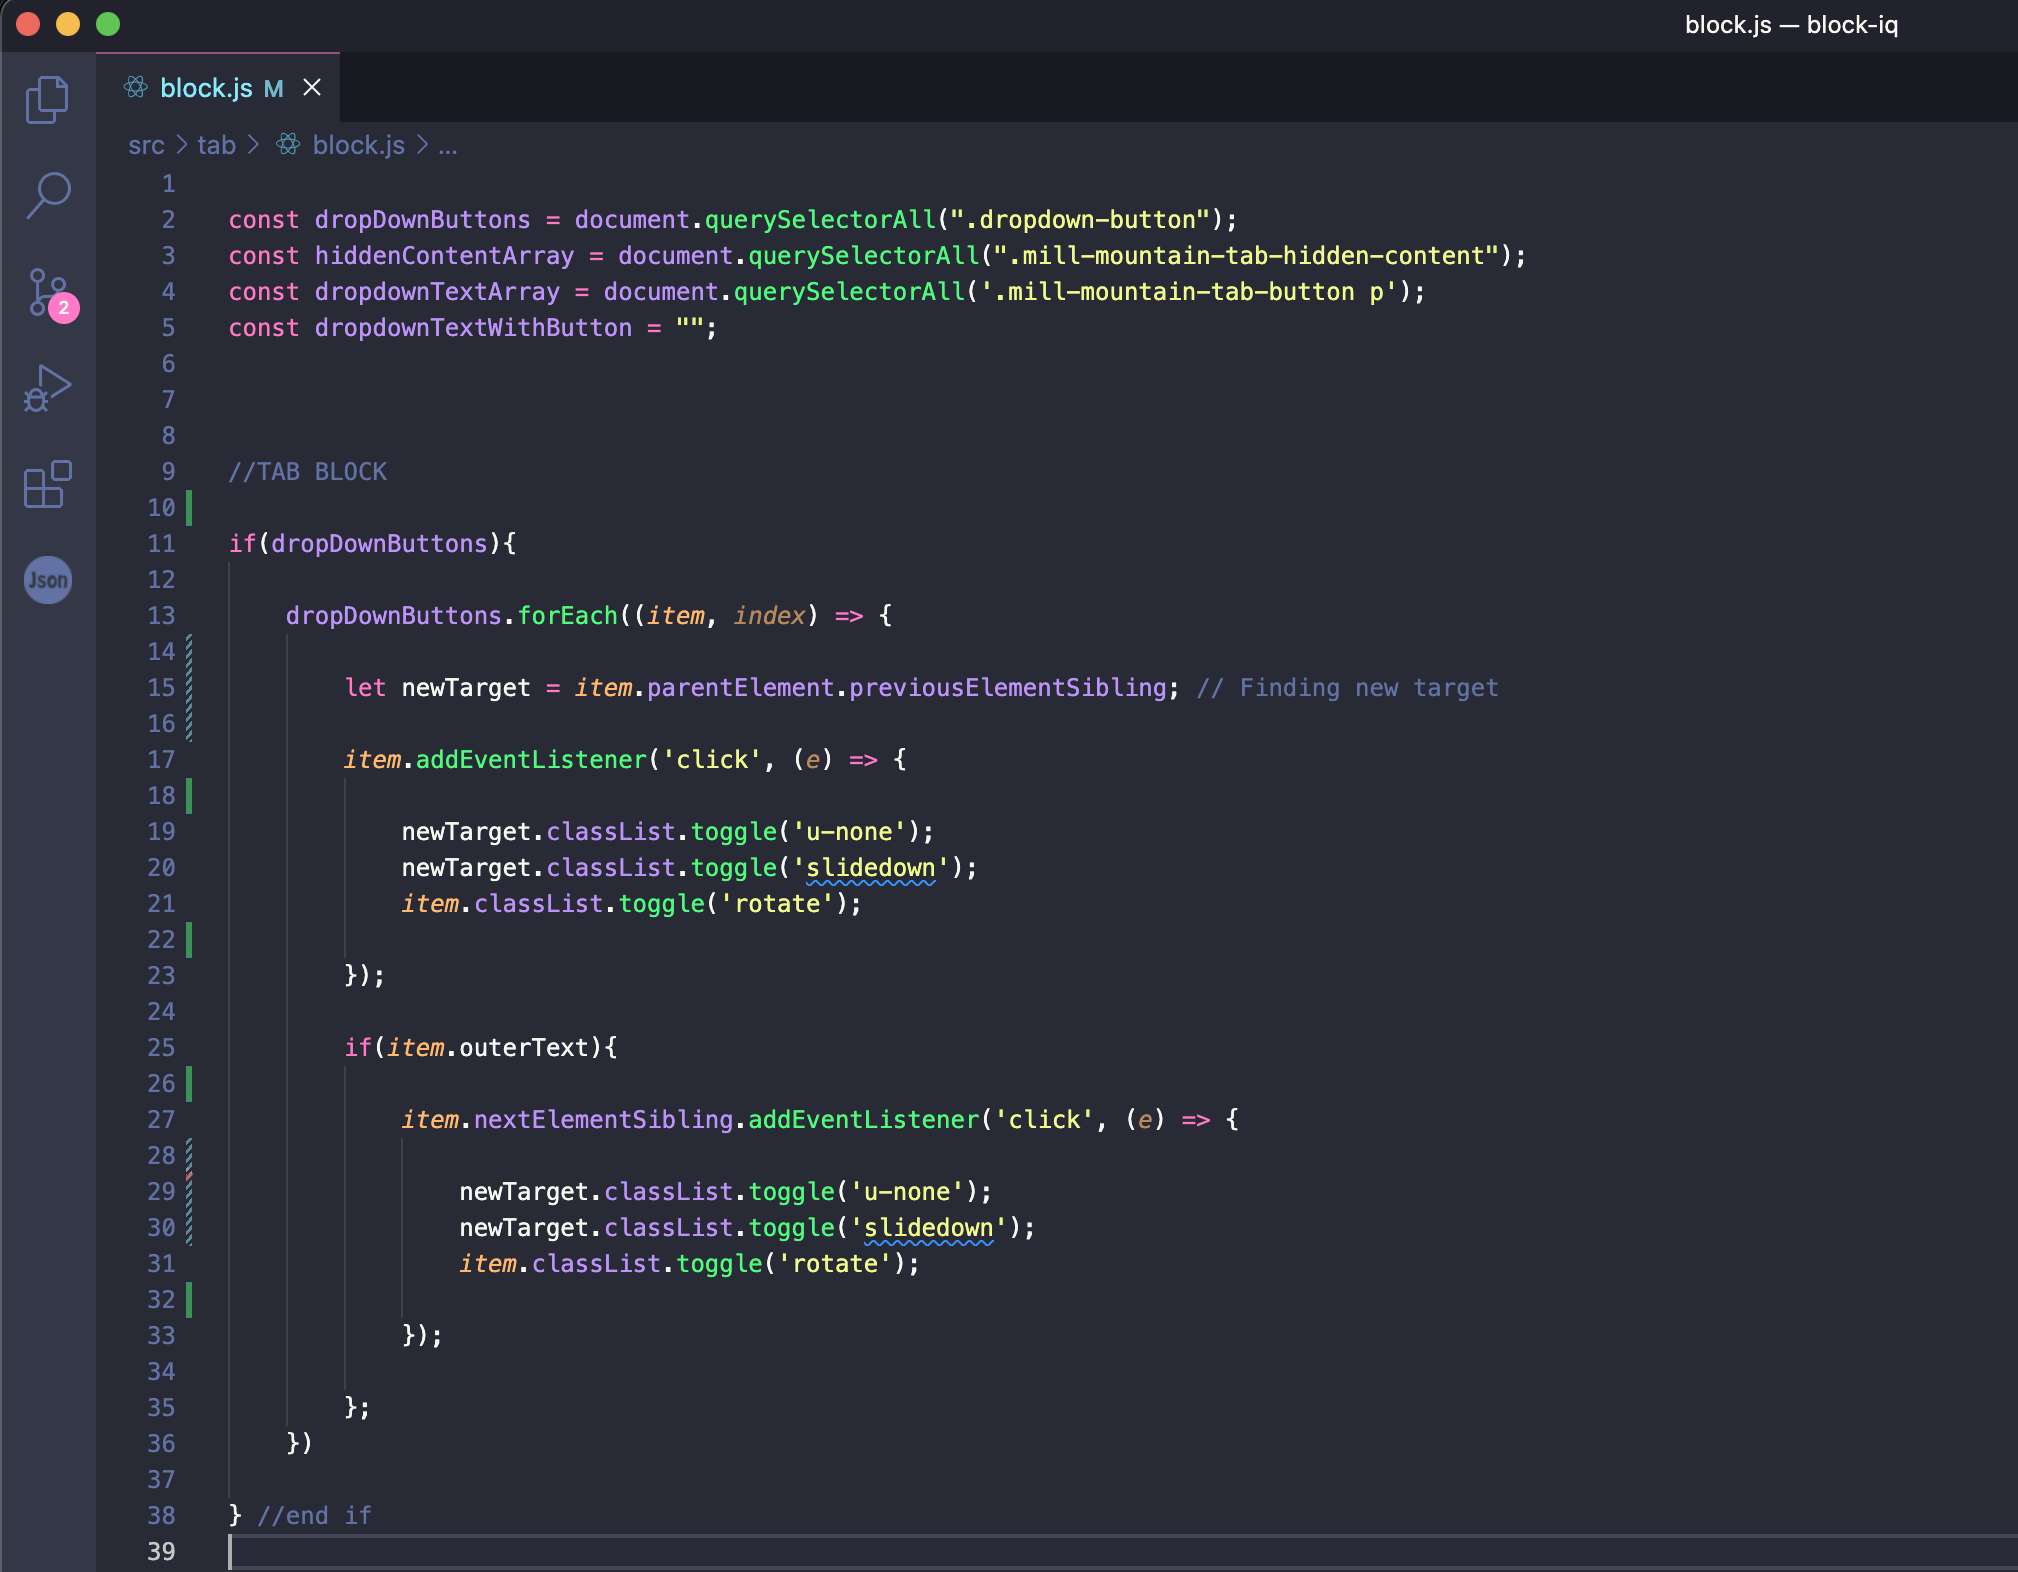Image resolution: width=2018 pixels, height=1572 pixels.
Task: Click the yellow minimize window button
Action: [x=68, y=24]
